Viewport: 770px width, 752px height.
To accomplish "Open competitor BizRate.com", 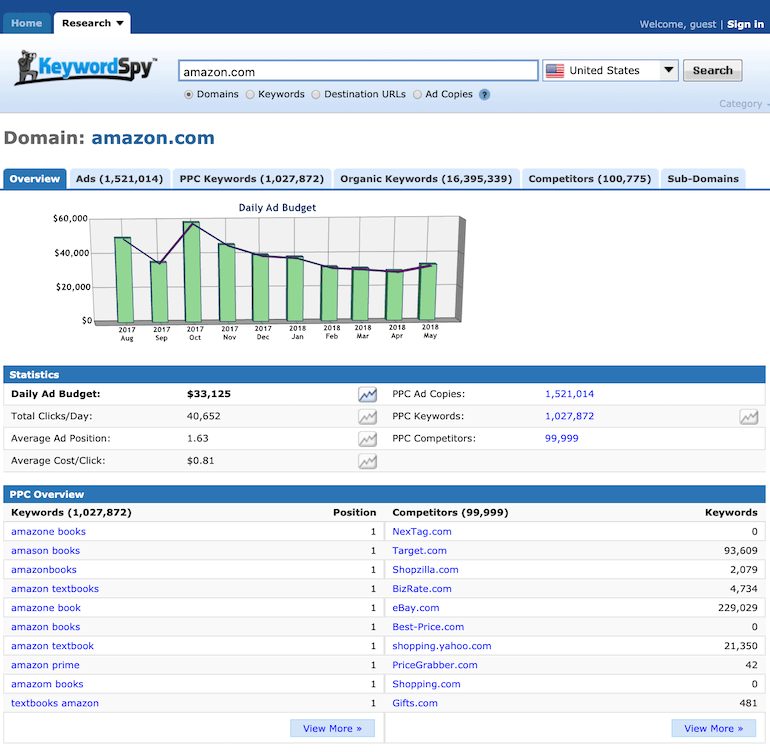I will coord(422,588).
